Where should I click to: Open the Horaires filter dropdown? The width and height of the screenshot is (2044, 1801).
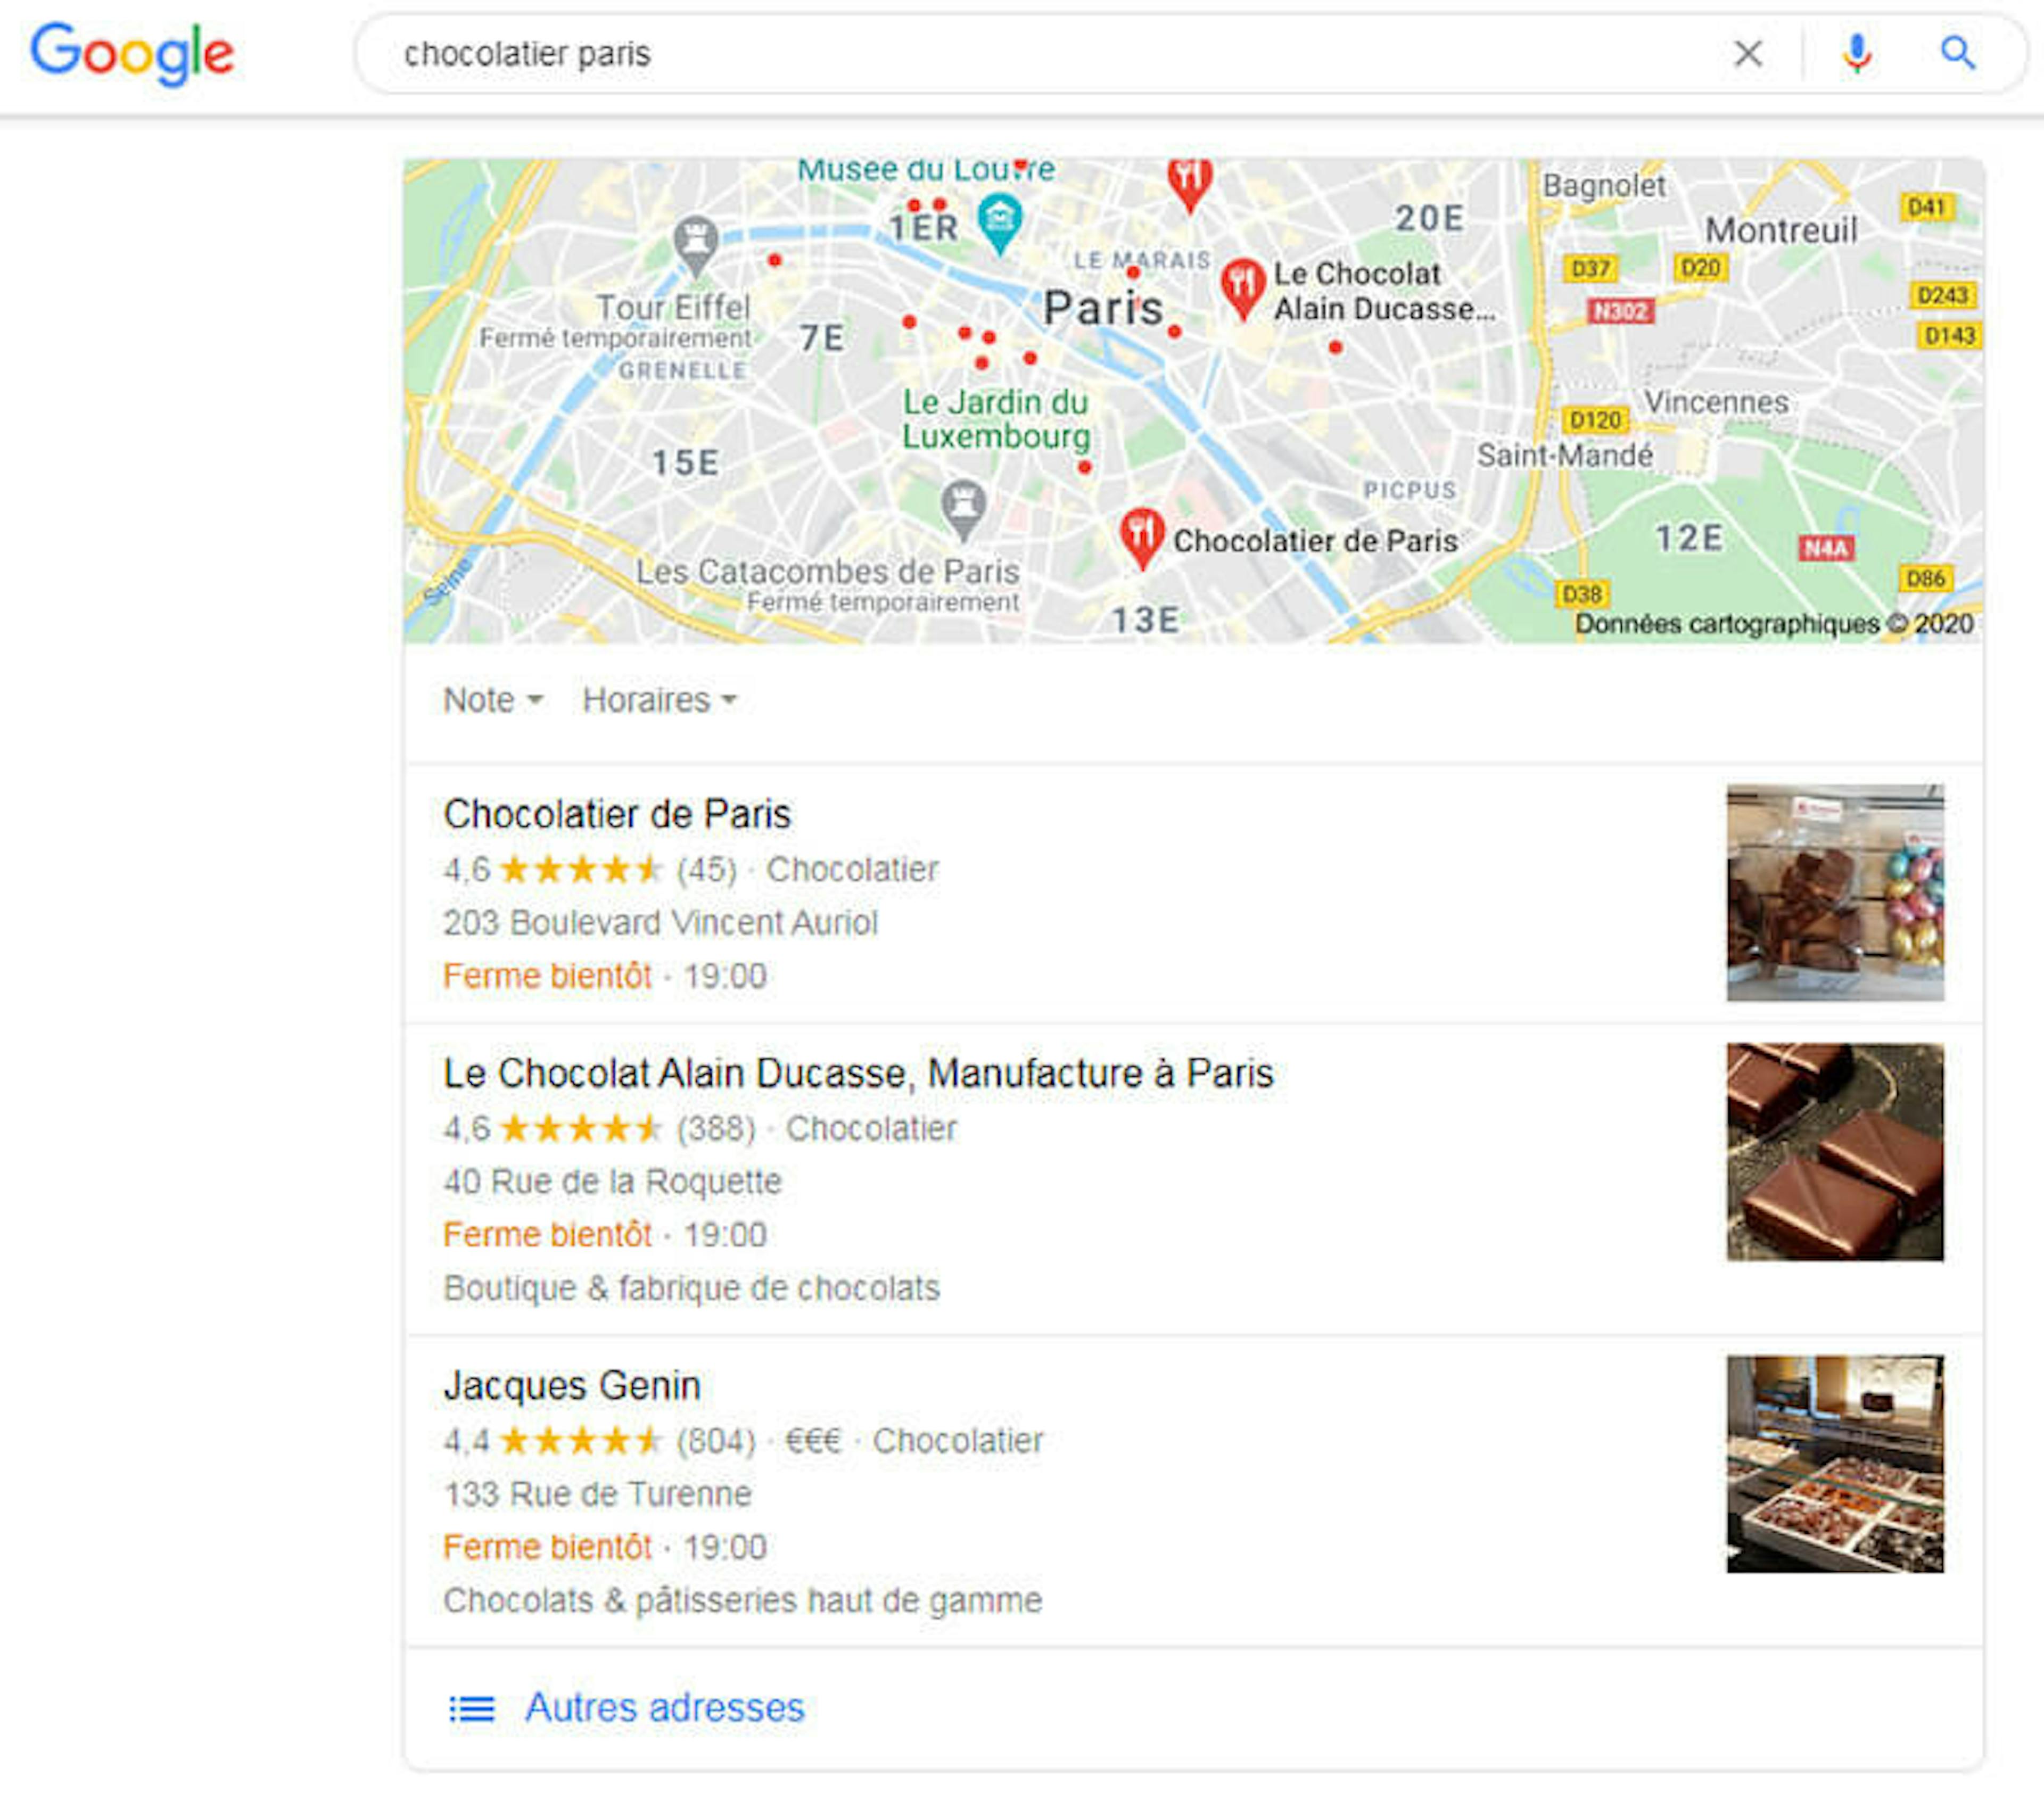659,700
